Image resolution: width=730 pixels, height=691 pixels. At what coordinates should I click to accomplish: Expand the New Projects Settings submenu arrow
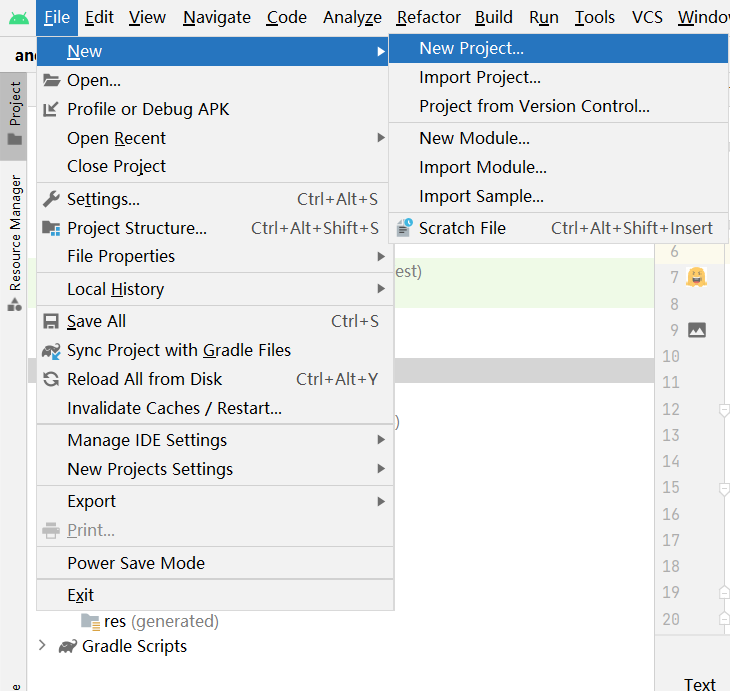(381, 469)
